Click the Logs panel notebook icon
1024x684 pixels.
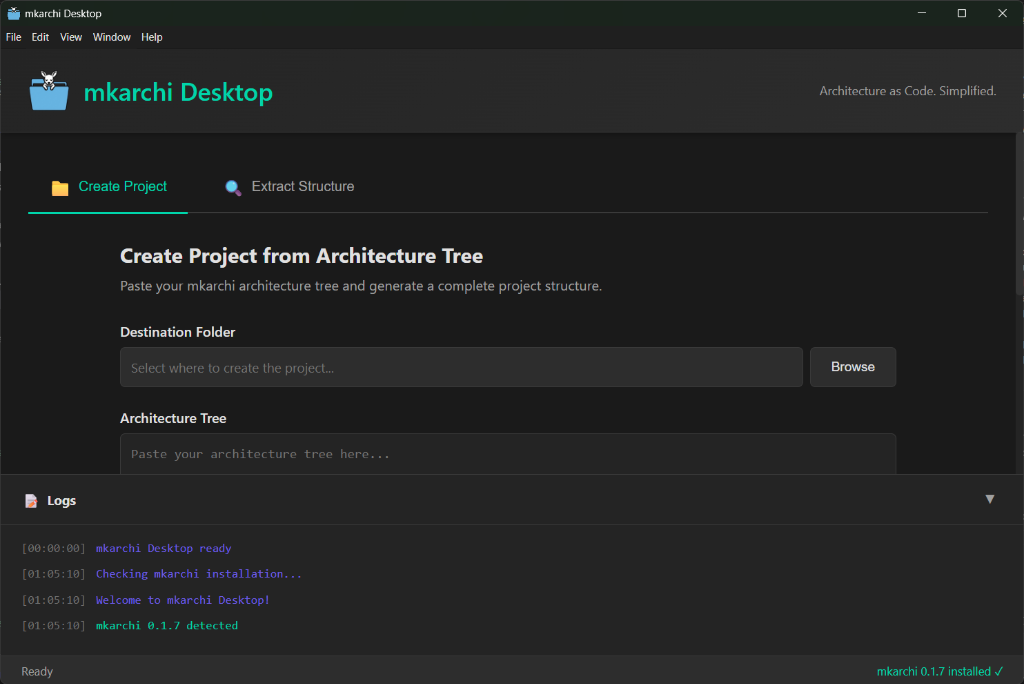coord(33,499)
